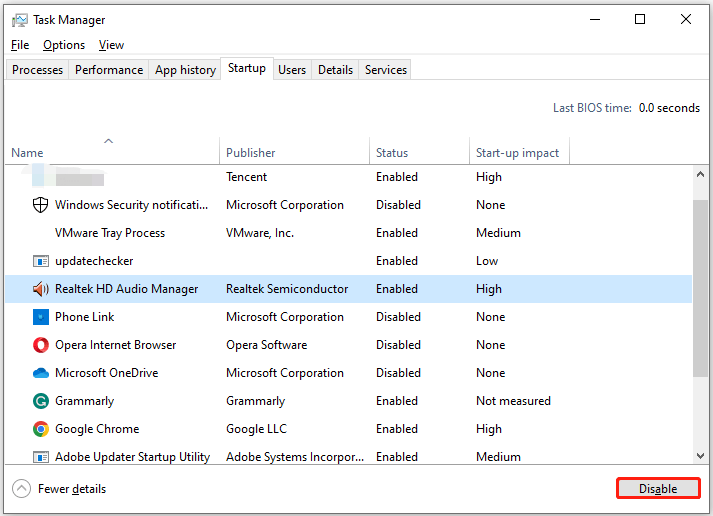Click the Not measured impact cell
This screenshot has height=516, width=713.
coord(513,401)
